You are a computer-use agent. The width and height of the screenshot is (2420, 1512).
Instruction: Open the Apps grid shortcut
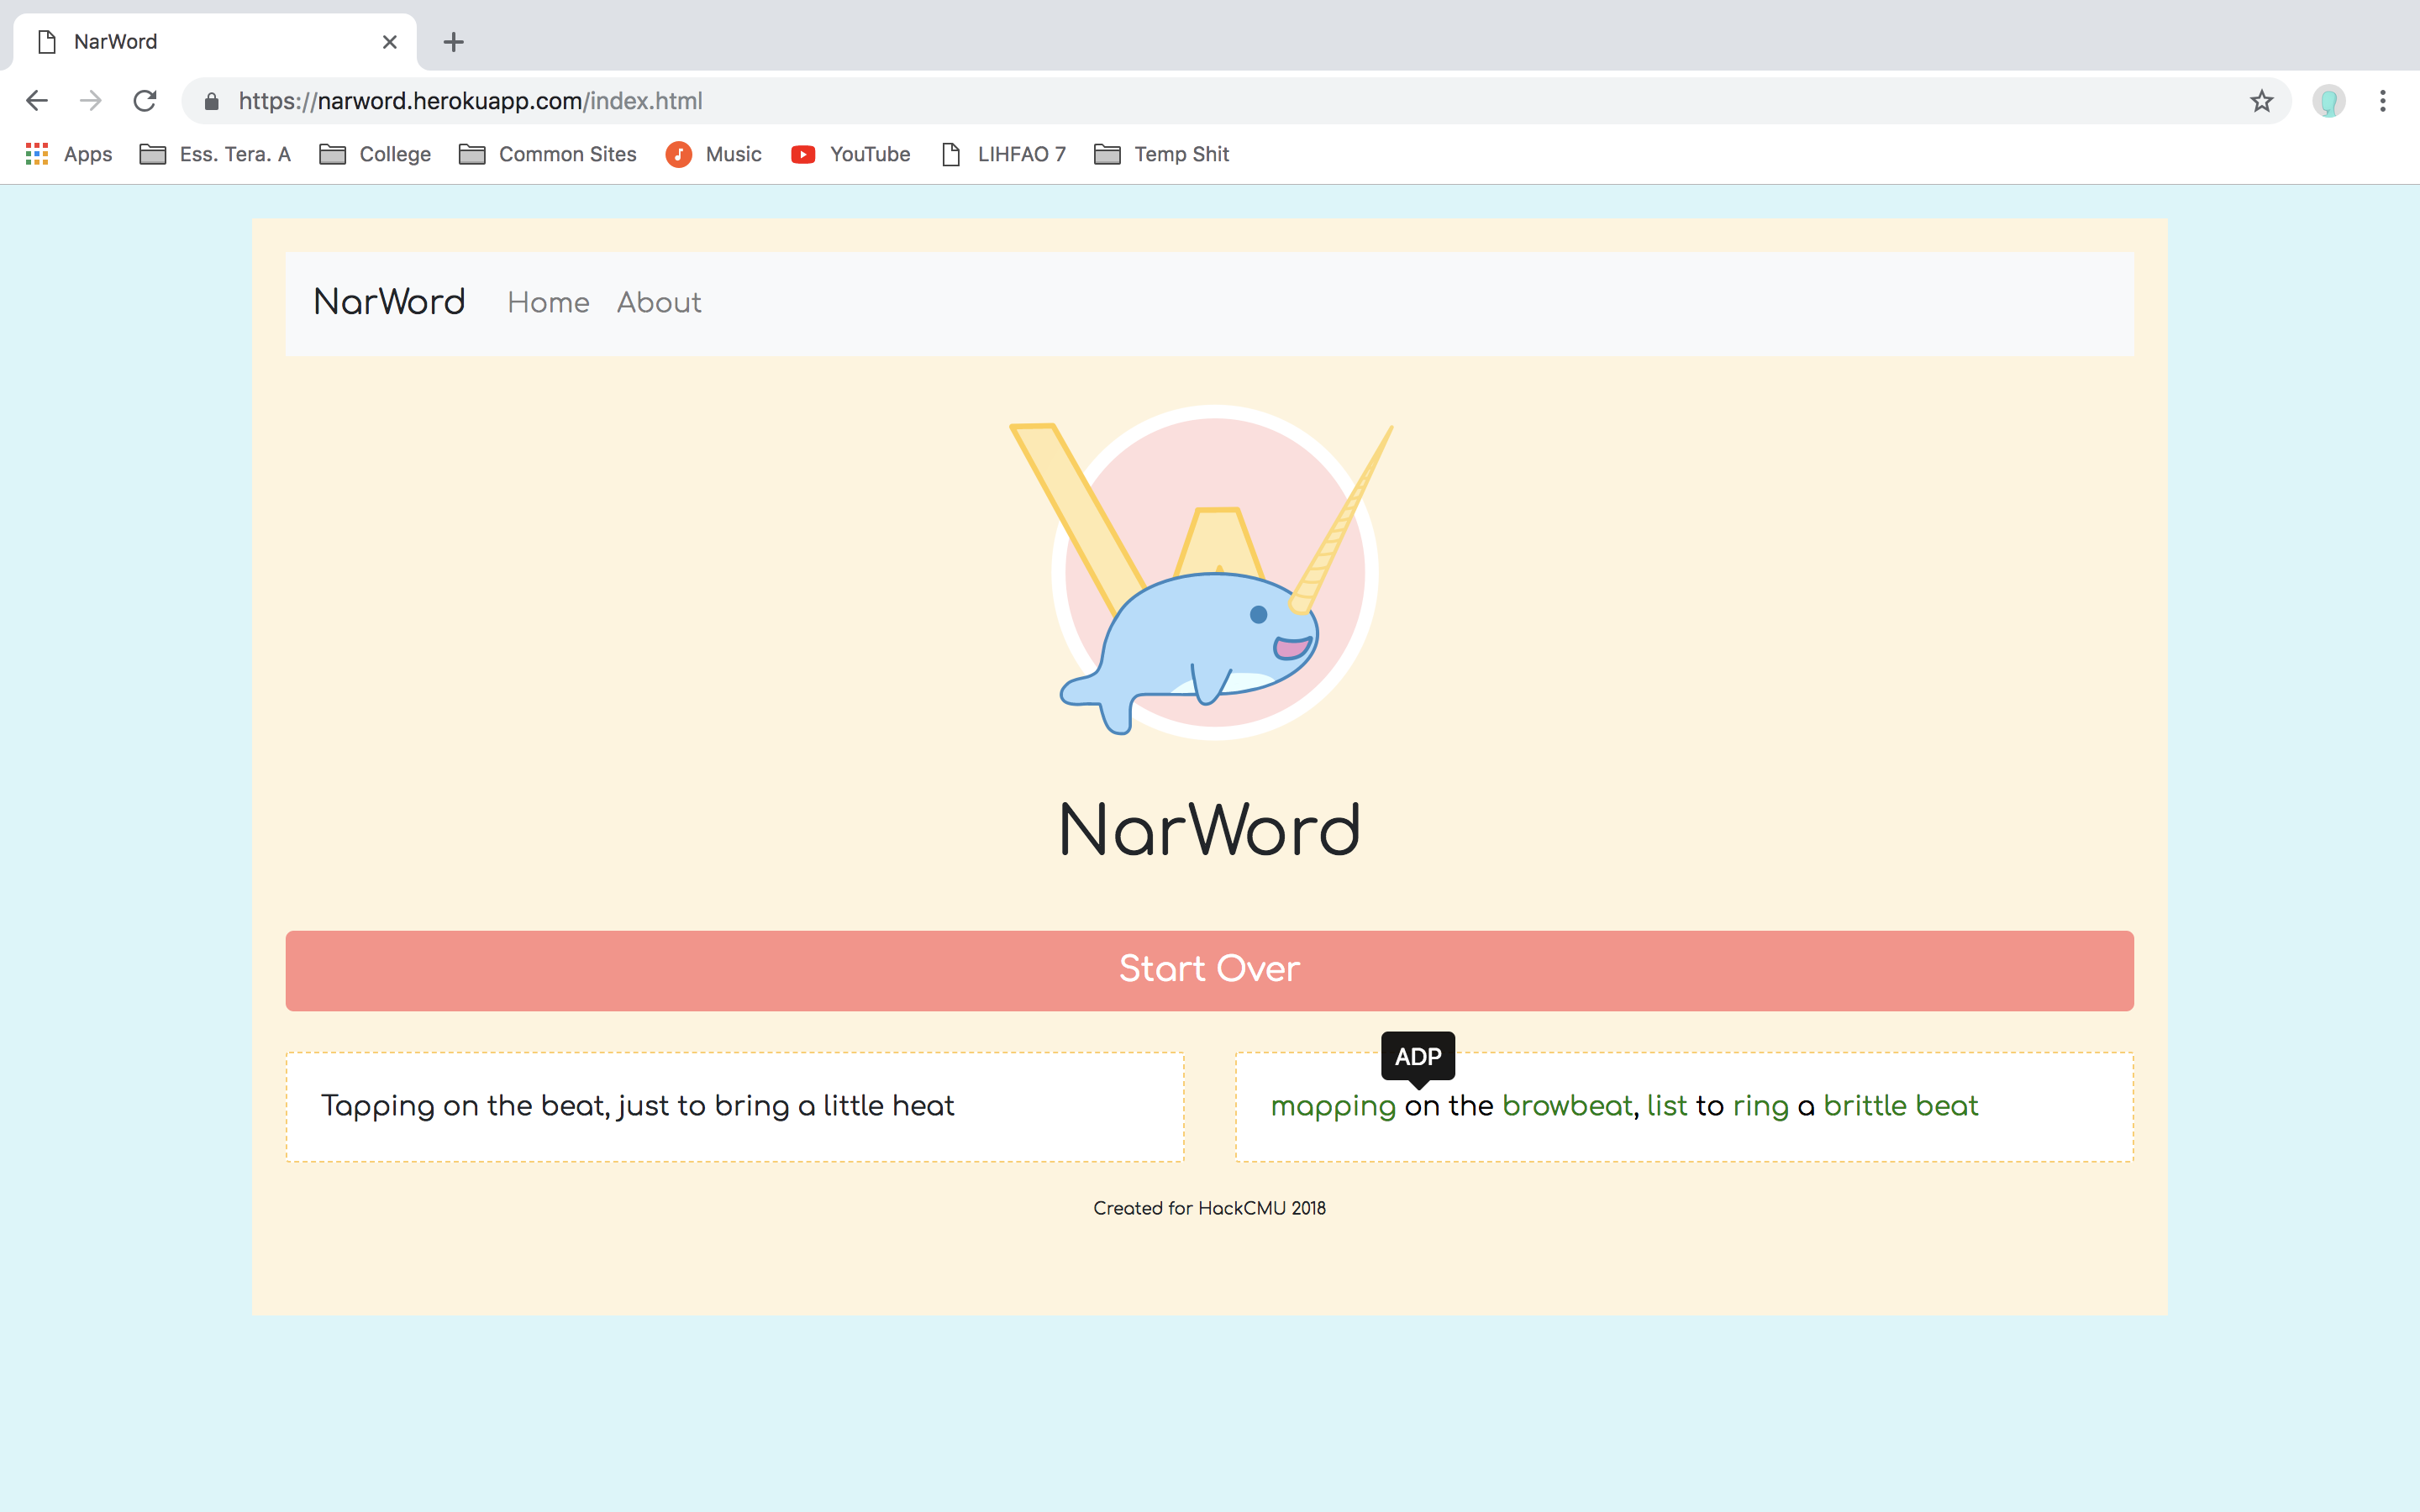click(x=68, y=154)
